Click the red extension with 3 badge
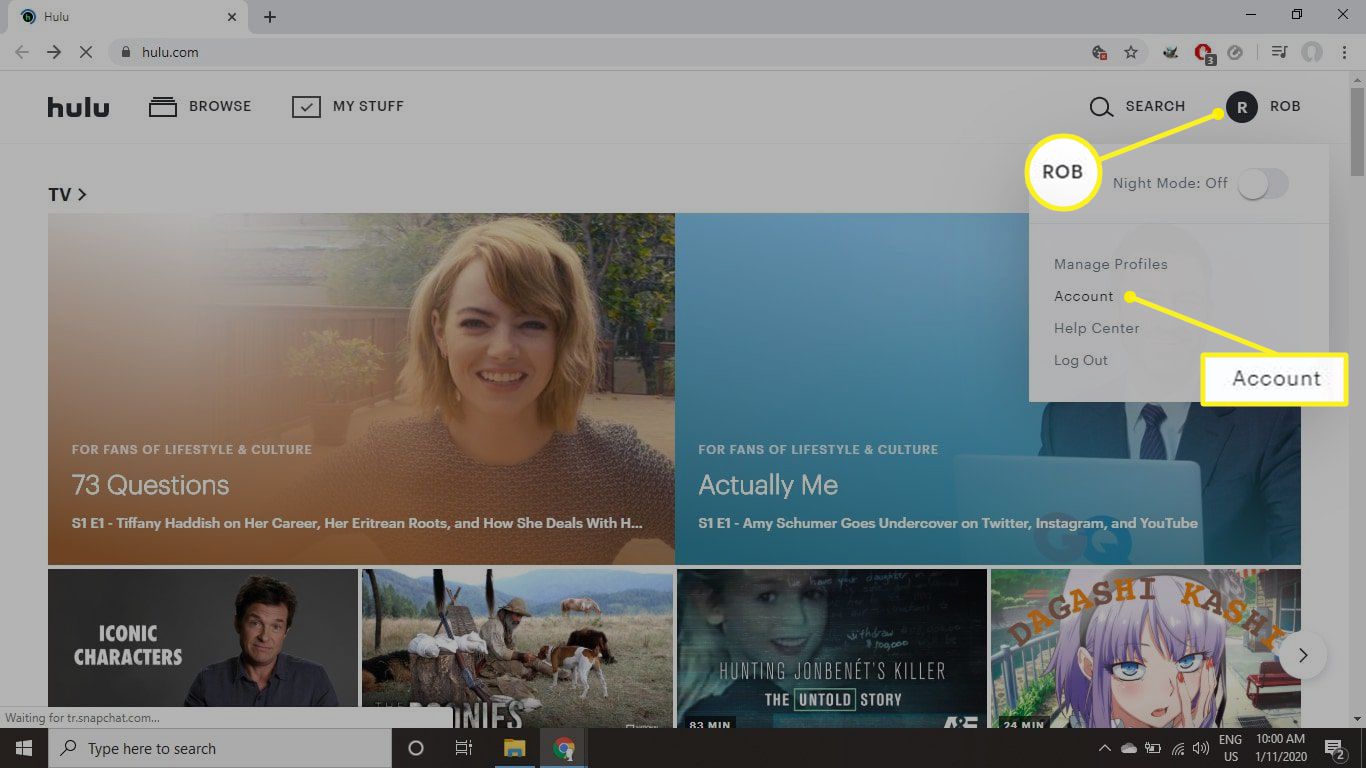Screen dimensions: 1366x768 tap(1204, 53)
